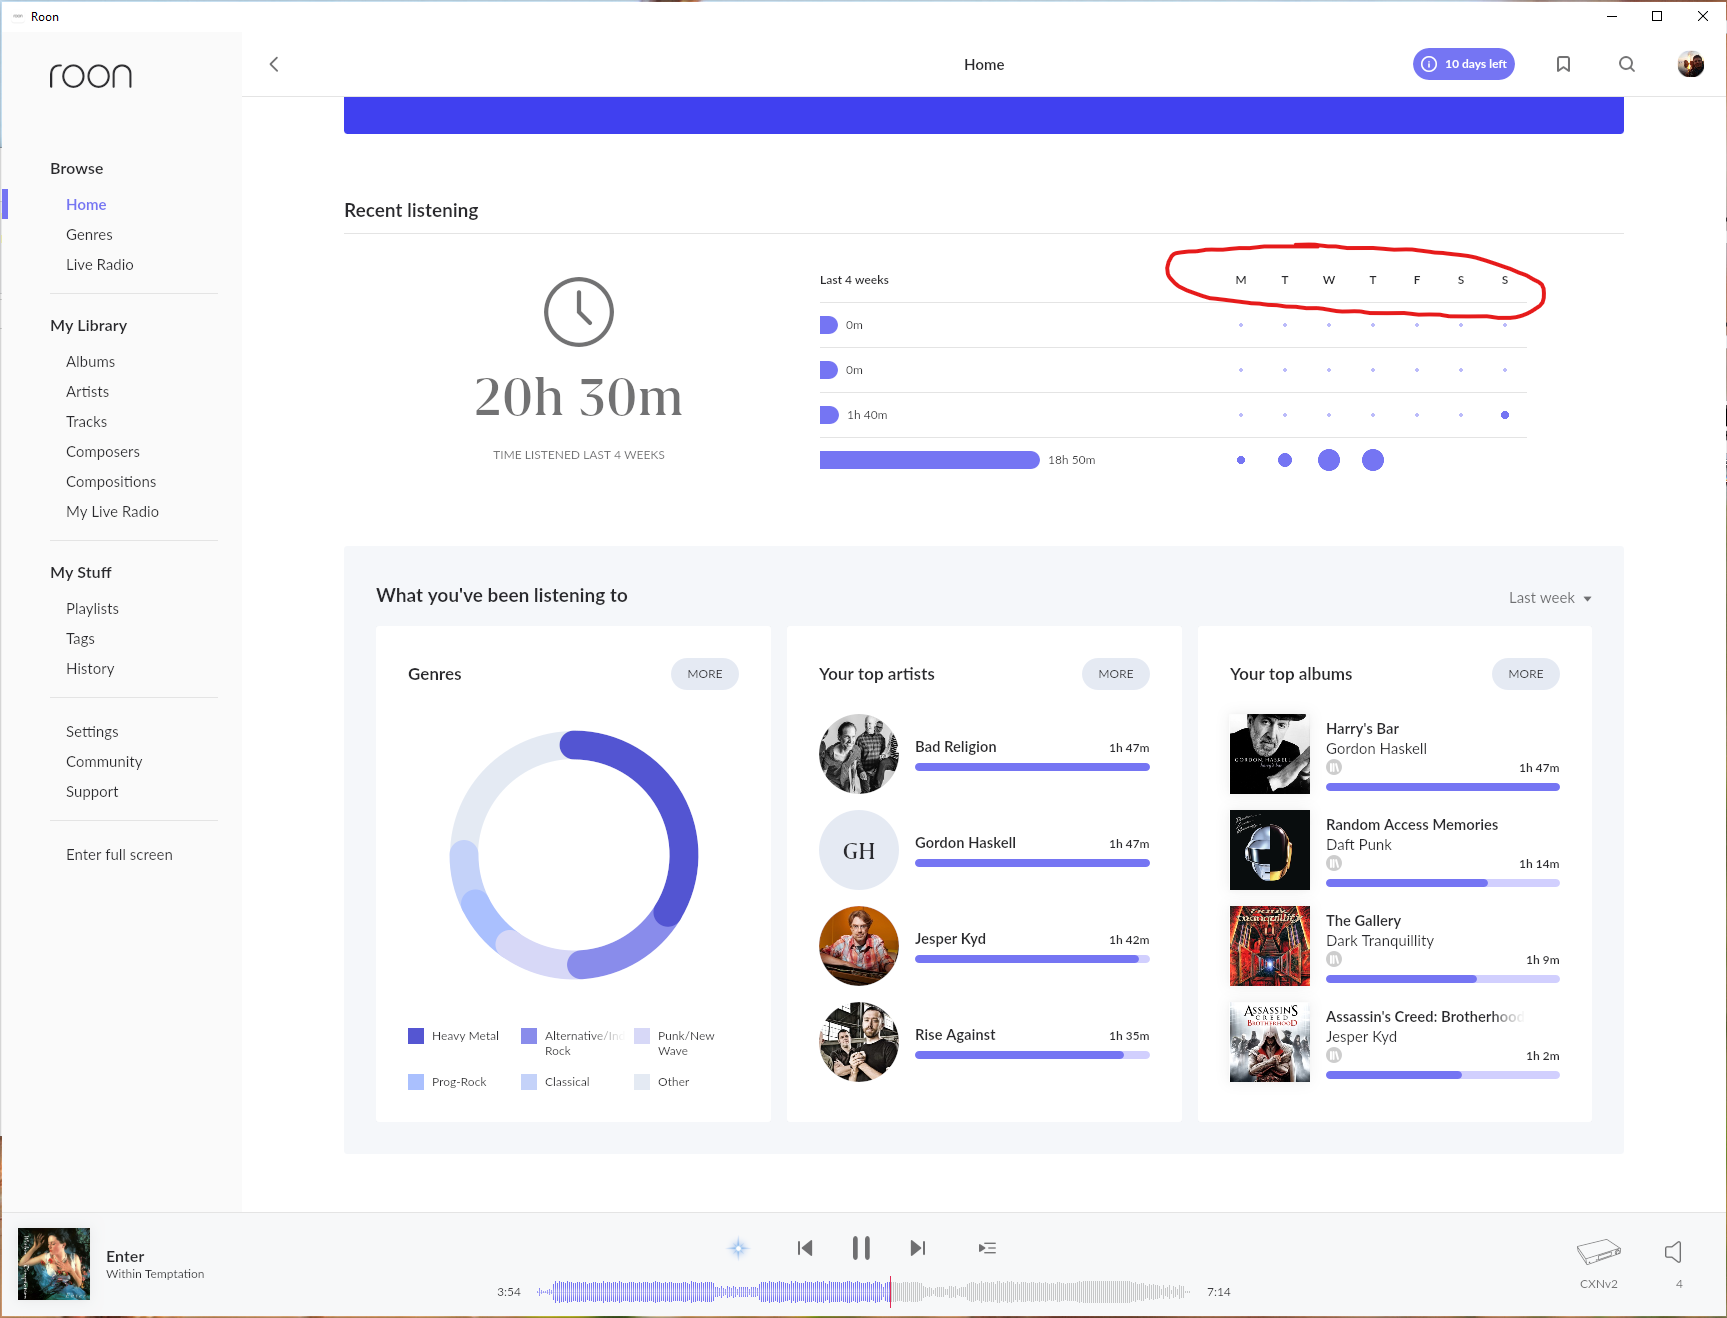Skip to the next track
This screenshot has width=1727, height=1318.
point(918,1248)
